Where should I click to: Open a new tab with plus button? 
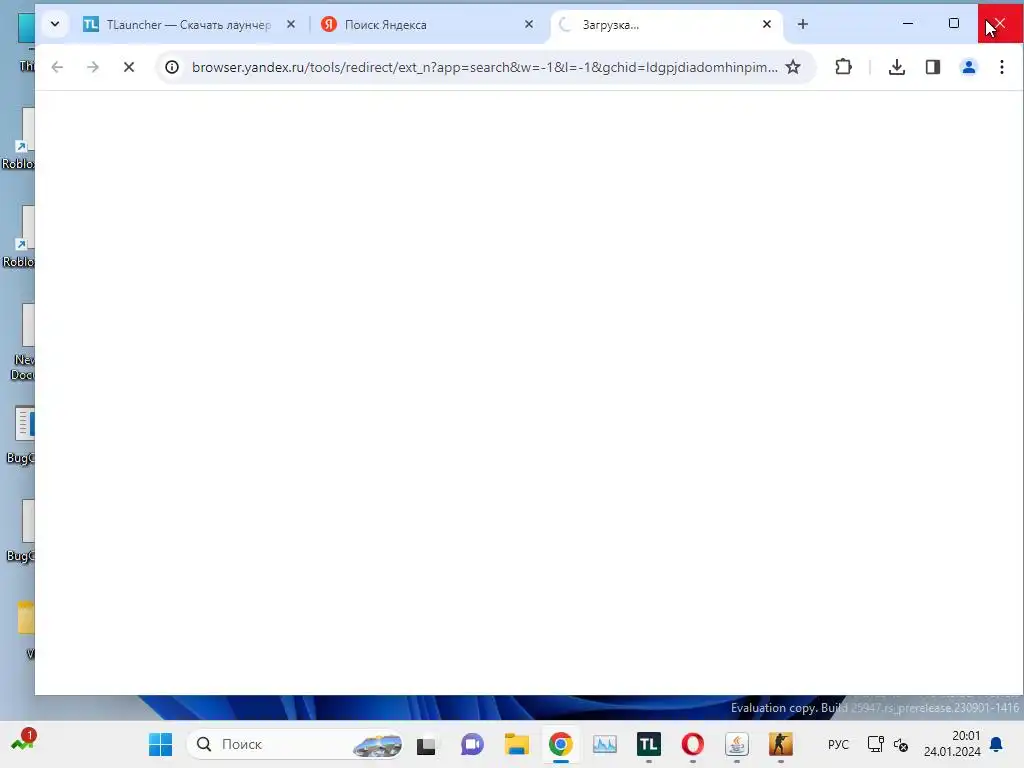(x=803, y=24)
